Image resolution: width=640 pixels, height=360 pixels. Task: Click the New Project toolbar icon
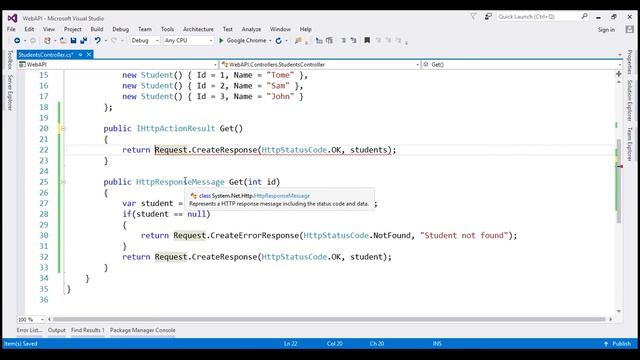tap(47, 40)
